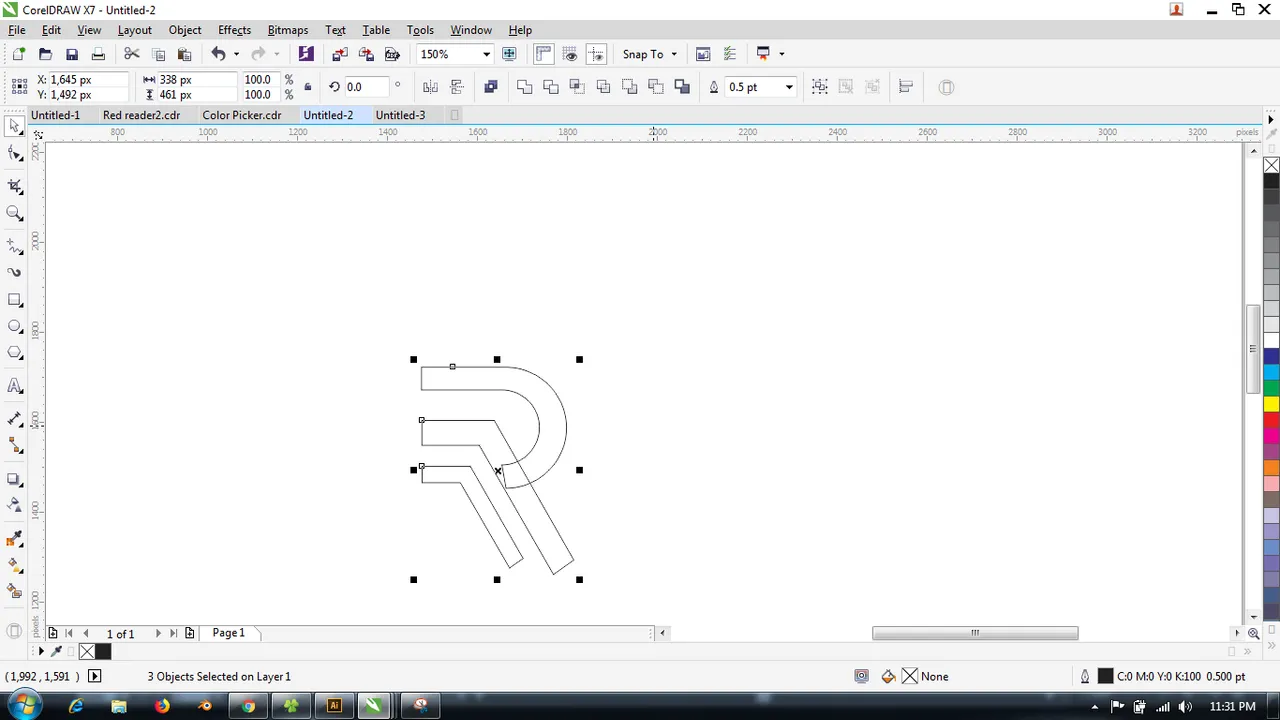Switch to Red reader2.cdr tab
Image resolution: width=1280 pixels, height=720 pixels.
141,115
